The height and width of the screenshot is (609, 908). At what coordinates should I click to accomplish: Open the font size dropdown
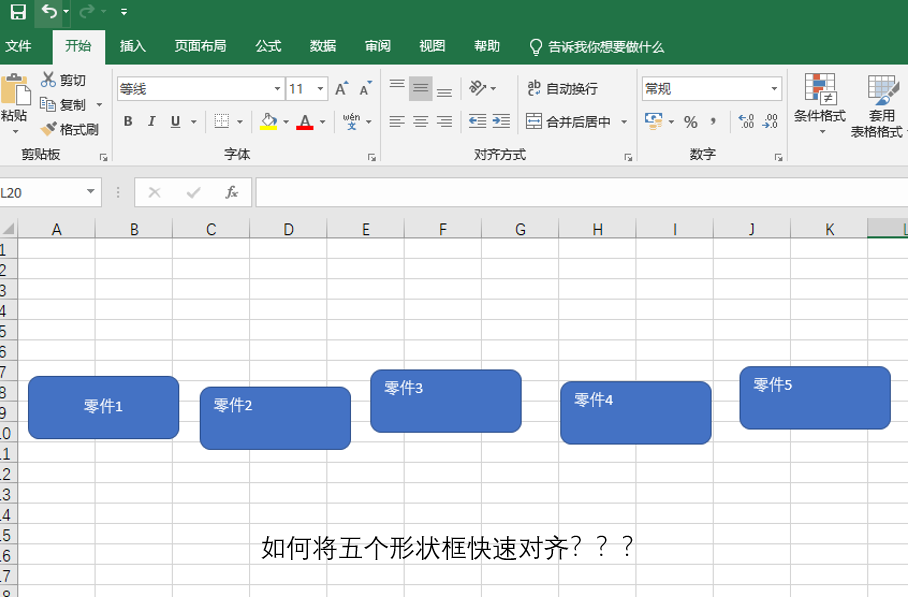point(320,89)
